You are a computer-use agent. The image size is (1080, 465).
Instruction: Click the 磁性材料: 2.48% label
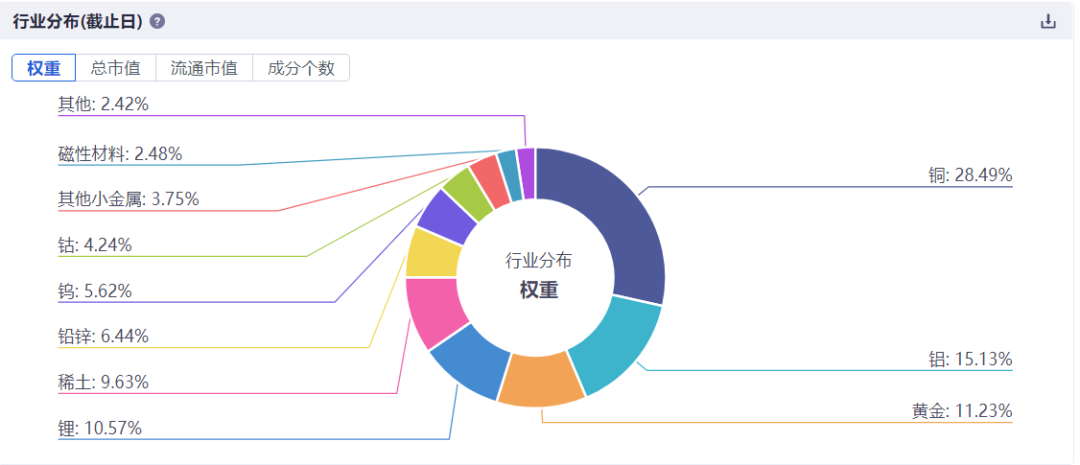[121, 154]
